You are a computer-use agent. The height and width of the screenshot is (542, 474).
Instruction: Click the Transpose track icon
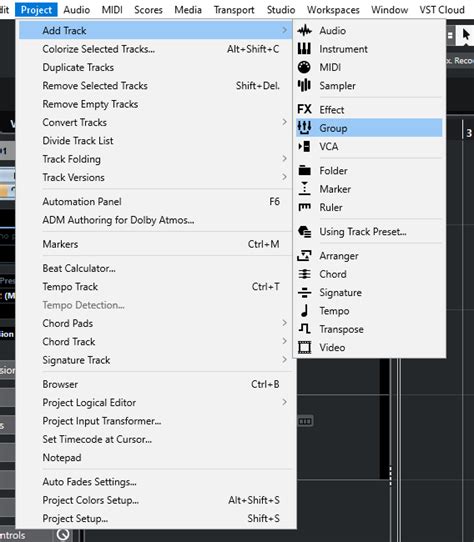tap(304, 329)
